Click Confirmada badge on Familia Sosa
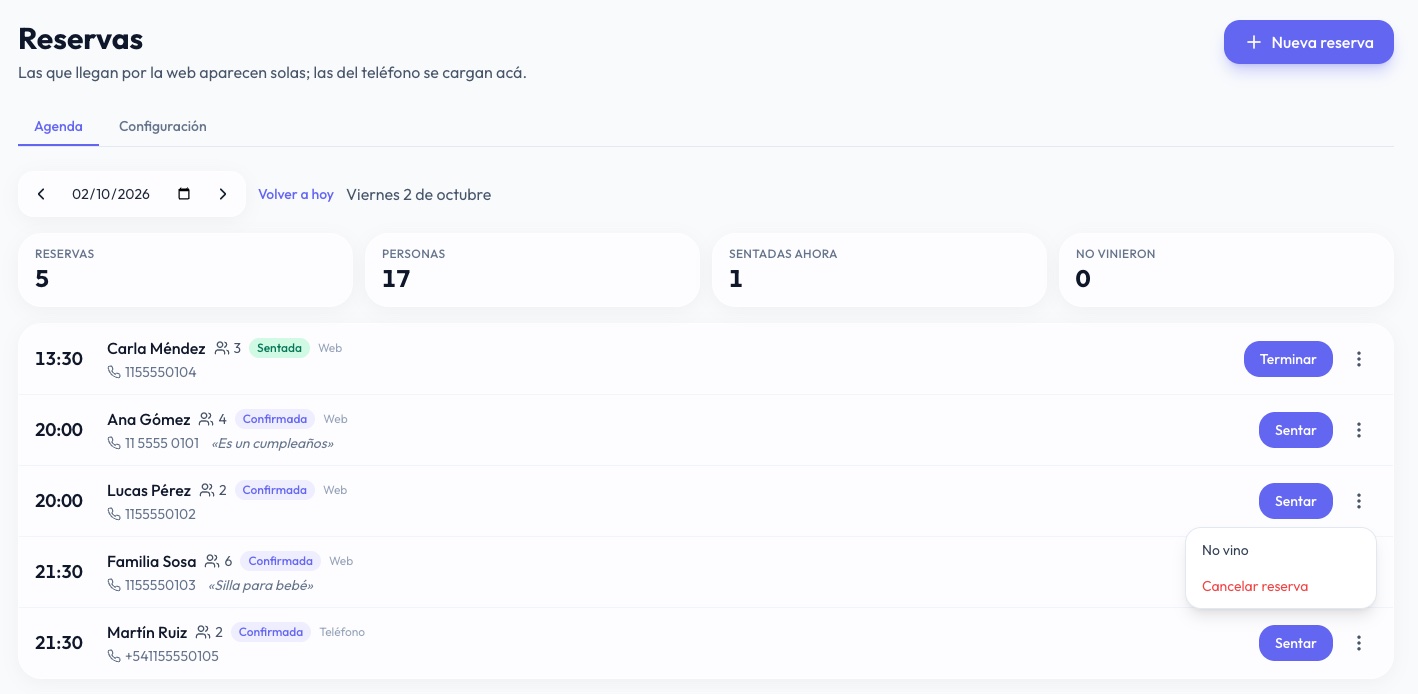This screenshot has height=694, width=1418. [281, 561]
